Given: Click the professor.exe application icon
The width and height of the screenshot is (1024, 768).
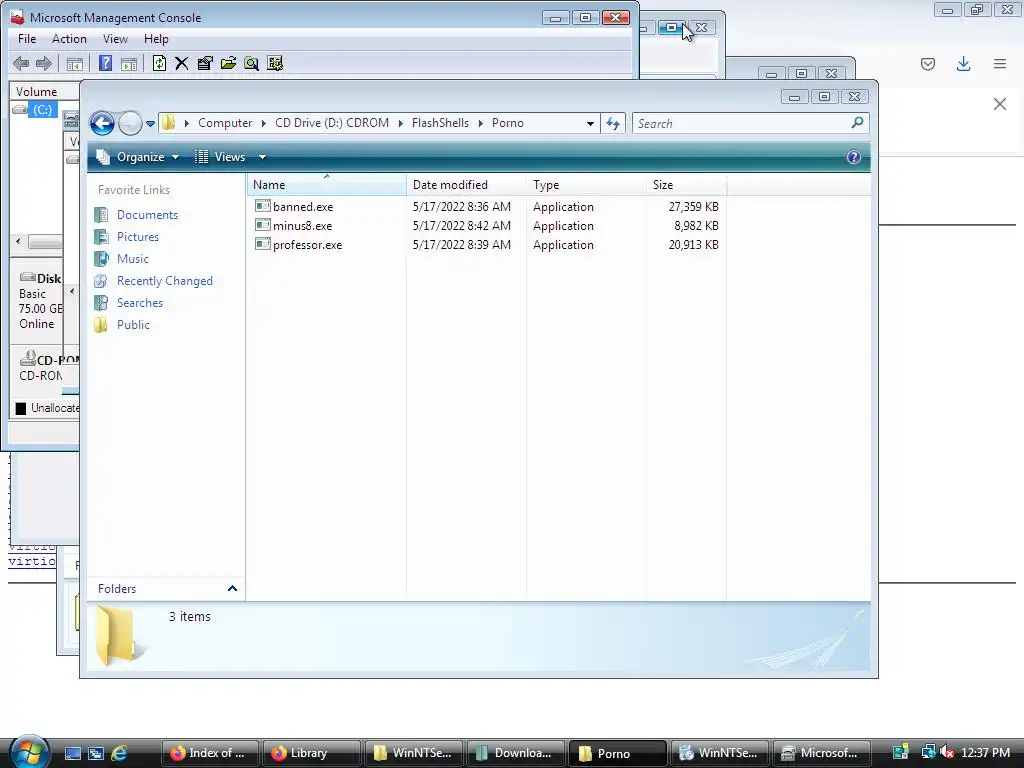Looking at the screenshot, I should tap(263, 244).
